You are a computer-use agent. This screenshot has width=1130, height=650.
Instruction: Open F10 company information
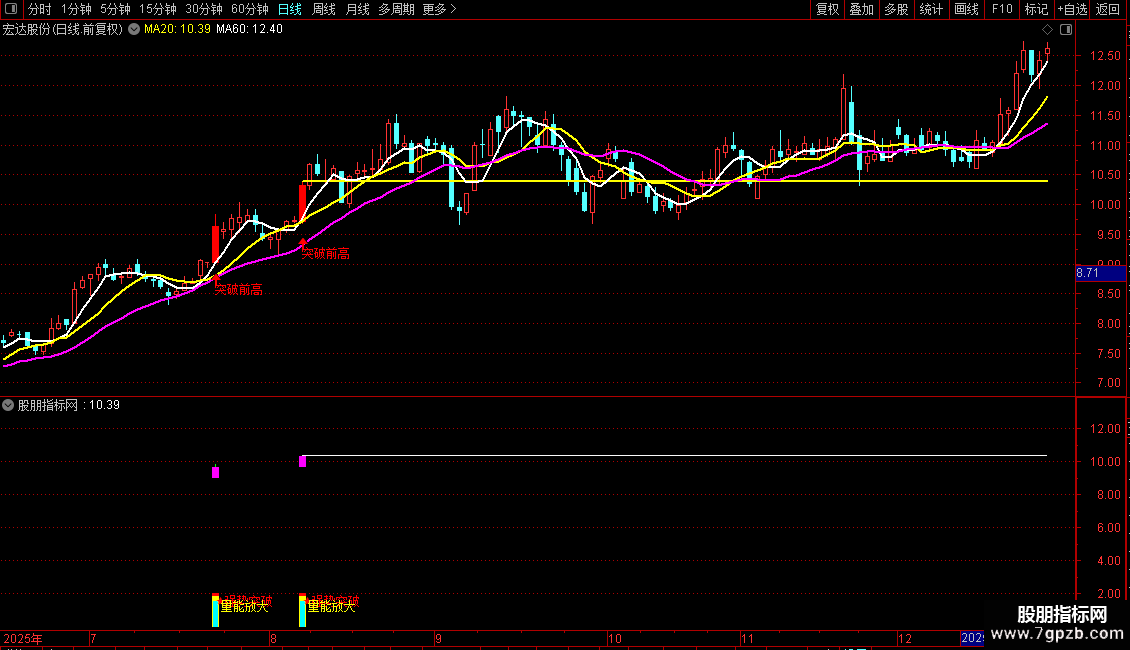[x=1002, y=9]
